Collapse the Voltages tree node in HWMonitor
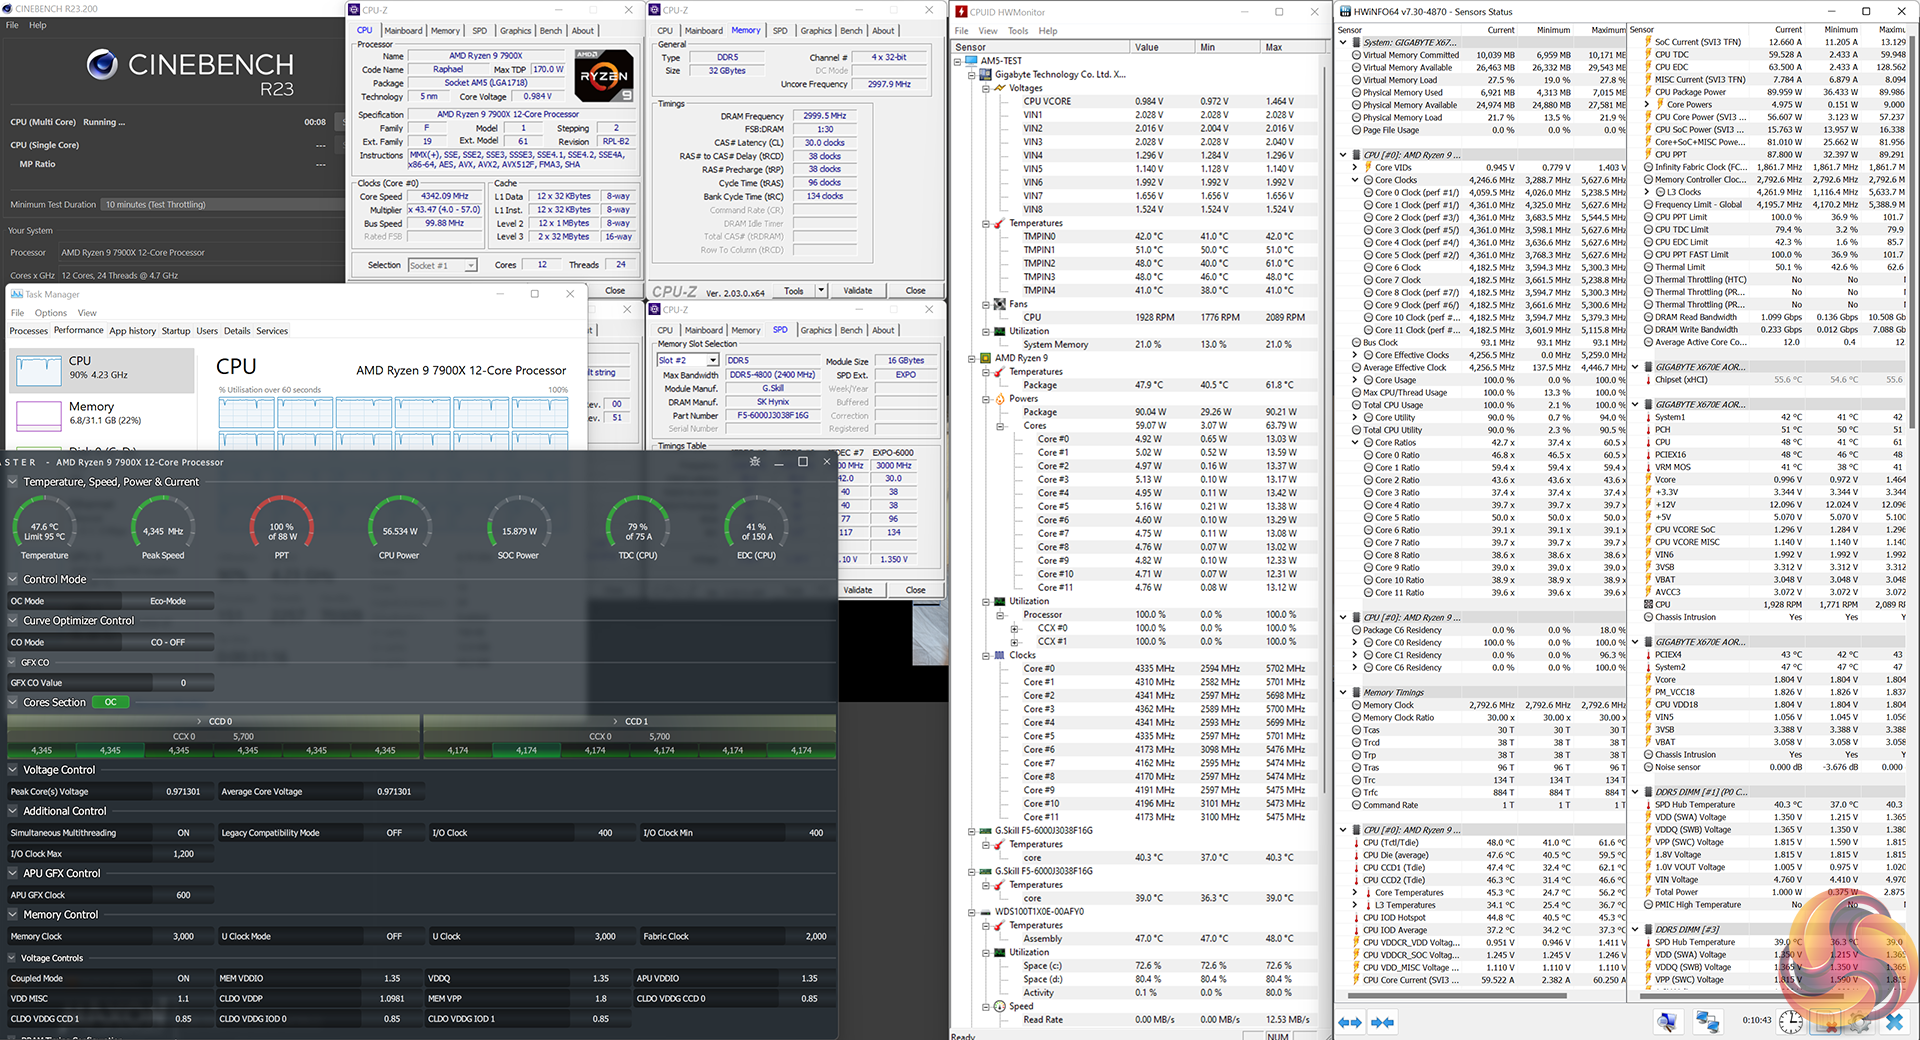Image resolution: width=1920 pixels, height=1040 pixels. (986, 88)
